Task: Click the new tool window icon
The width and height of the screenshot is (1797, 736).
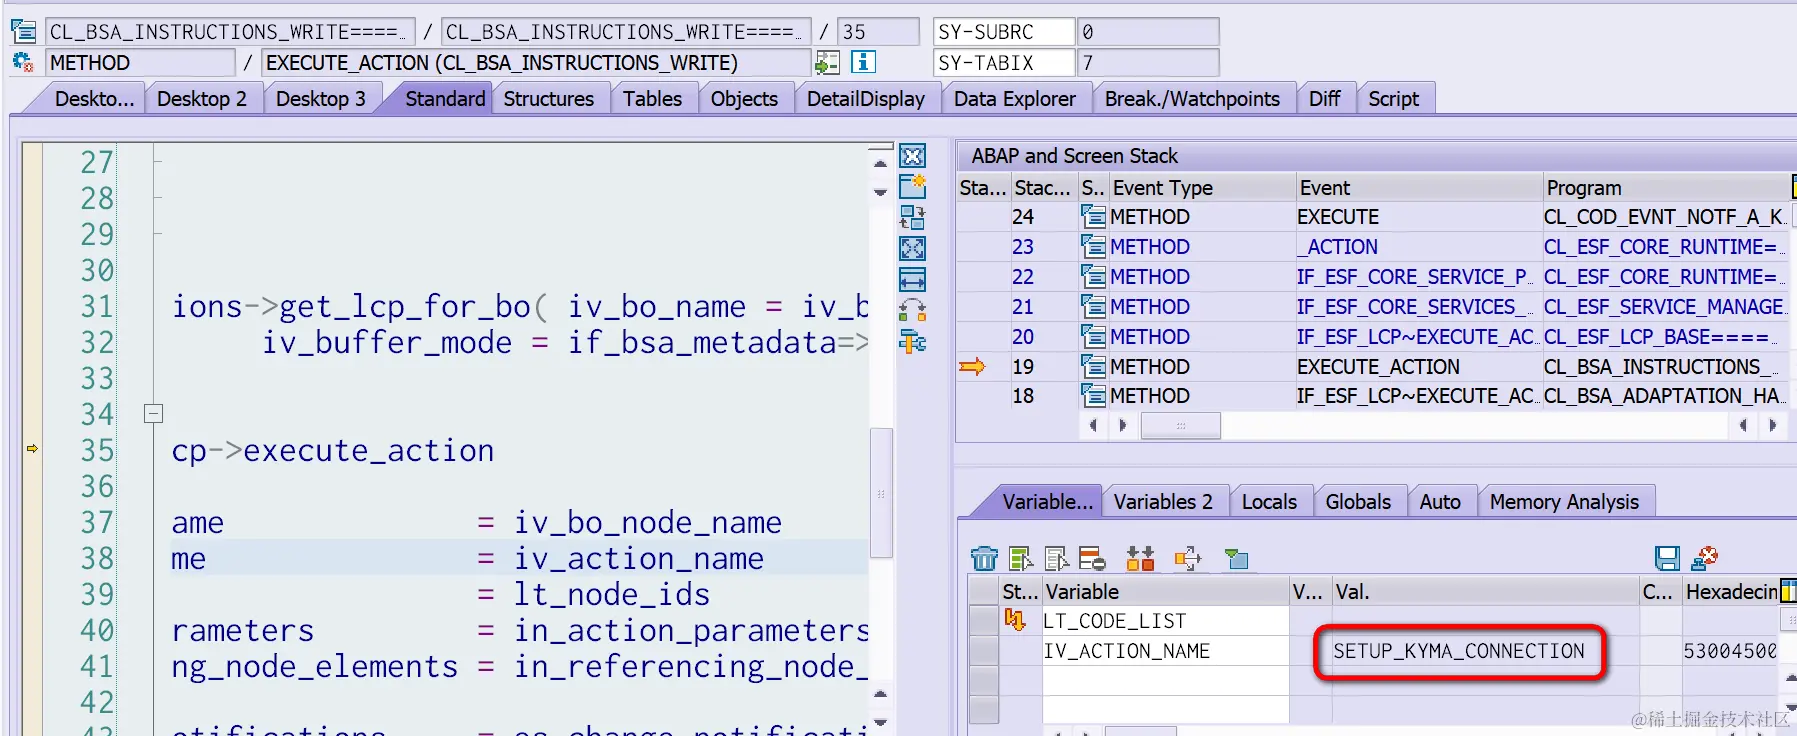Action: 912,186
